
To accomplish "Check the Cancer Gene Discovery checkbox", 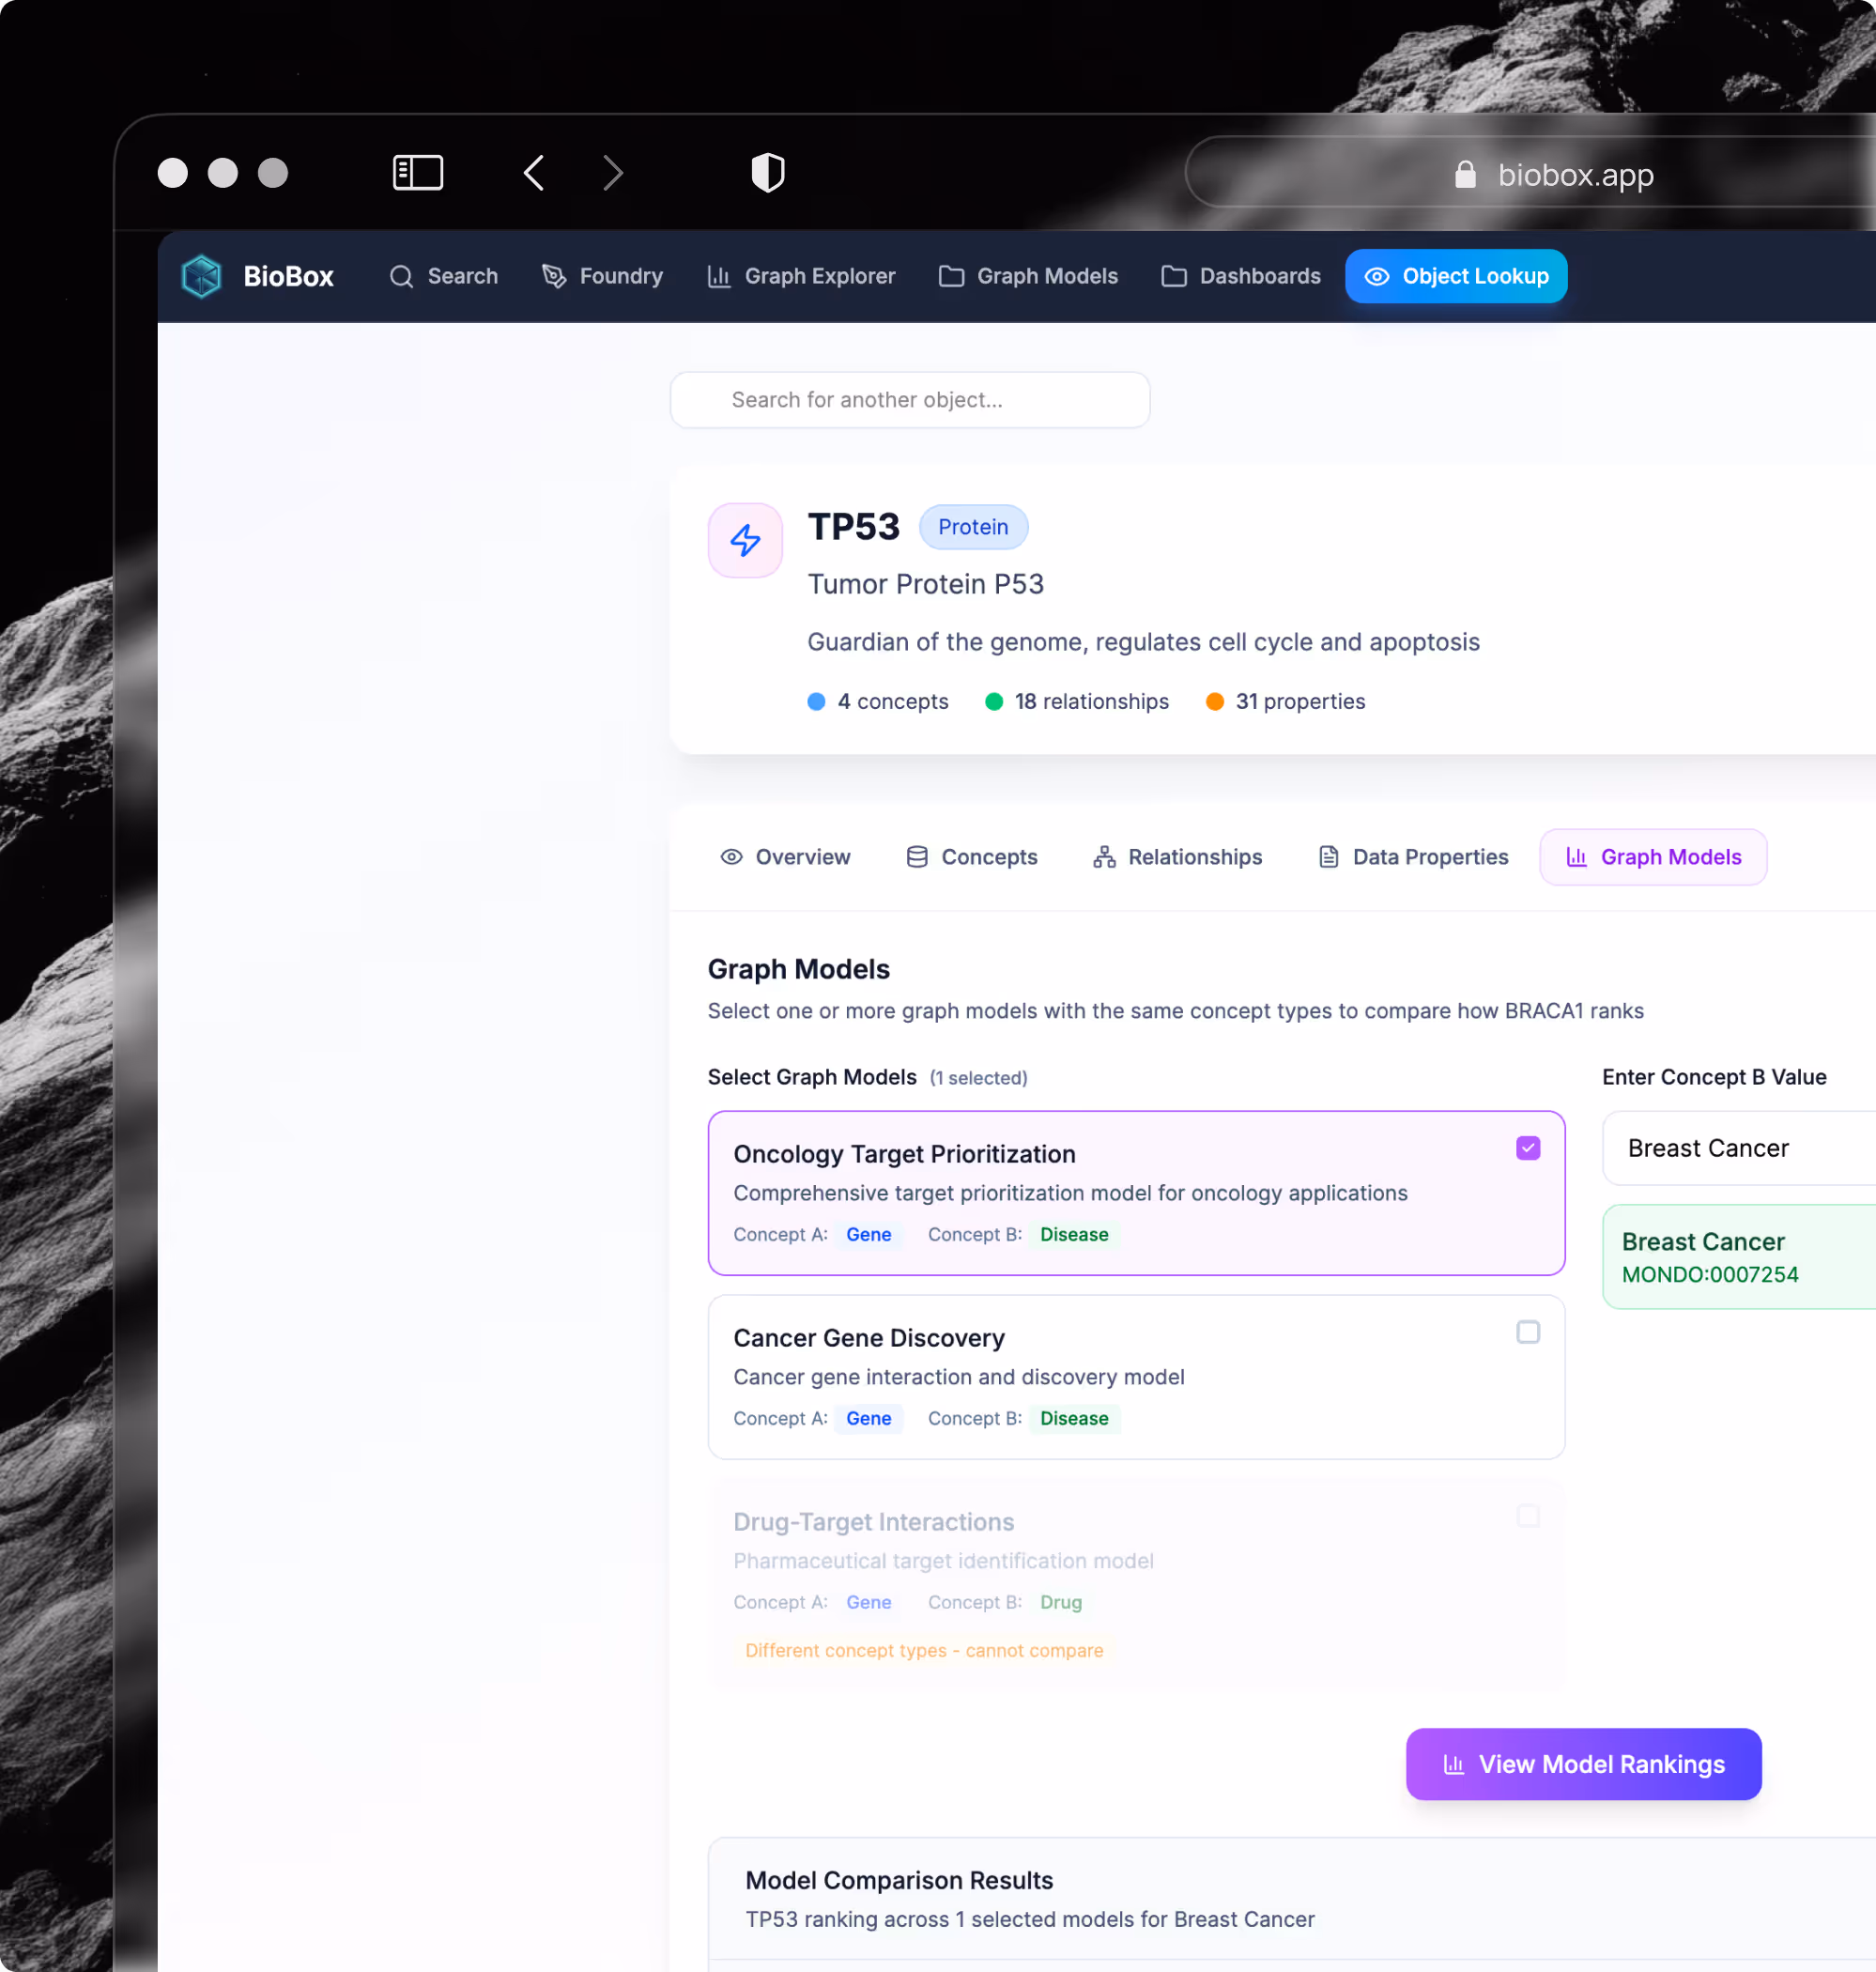I will (x=1527, y=1332).
